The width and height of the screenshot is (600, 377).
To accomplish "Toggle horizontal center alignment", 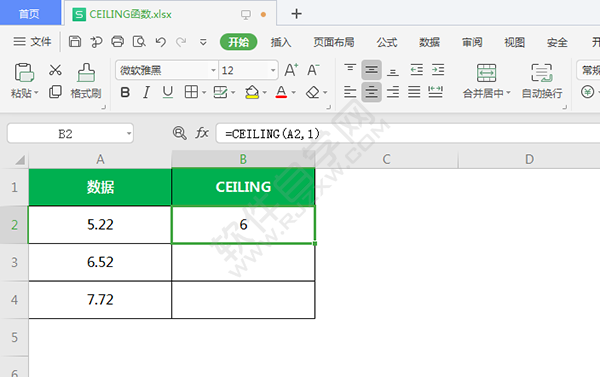I will coord(371,92).
